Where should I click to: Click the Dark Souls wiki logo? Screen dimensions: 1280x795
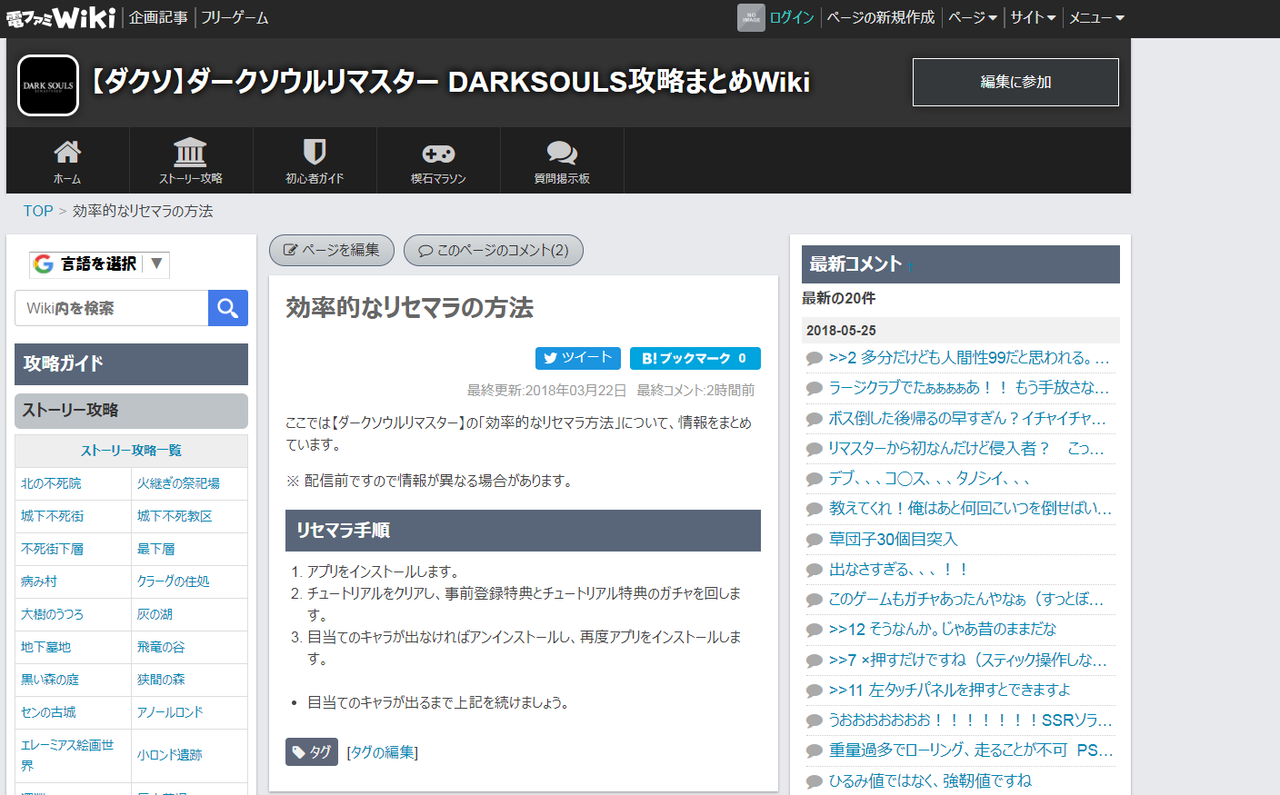(48, 85)
